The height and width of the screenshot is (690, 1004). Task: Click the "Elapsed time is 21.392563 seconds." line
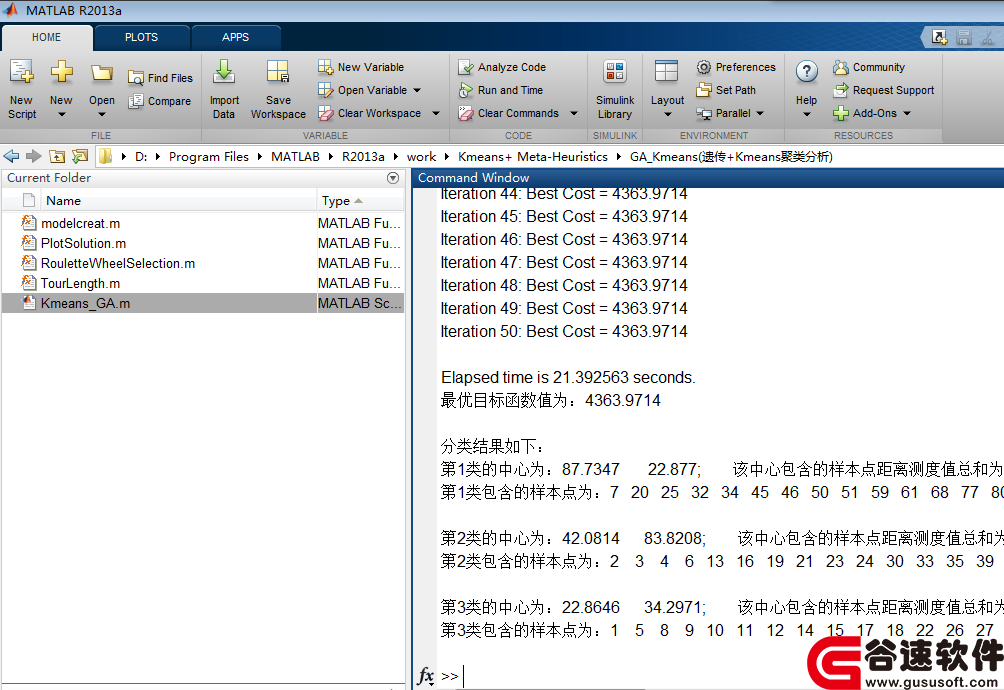tap(568, 377)
